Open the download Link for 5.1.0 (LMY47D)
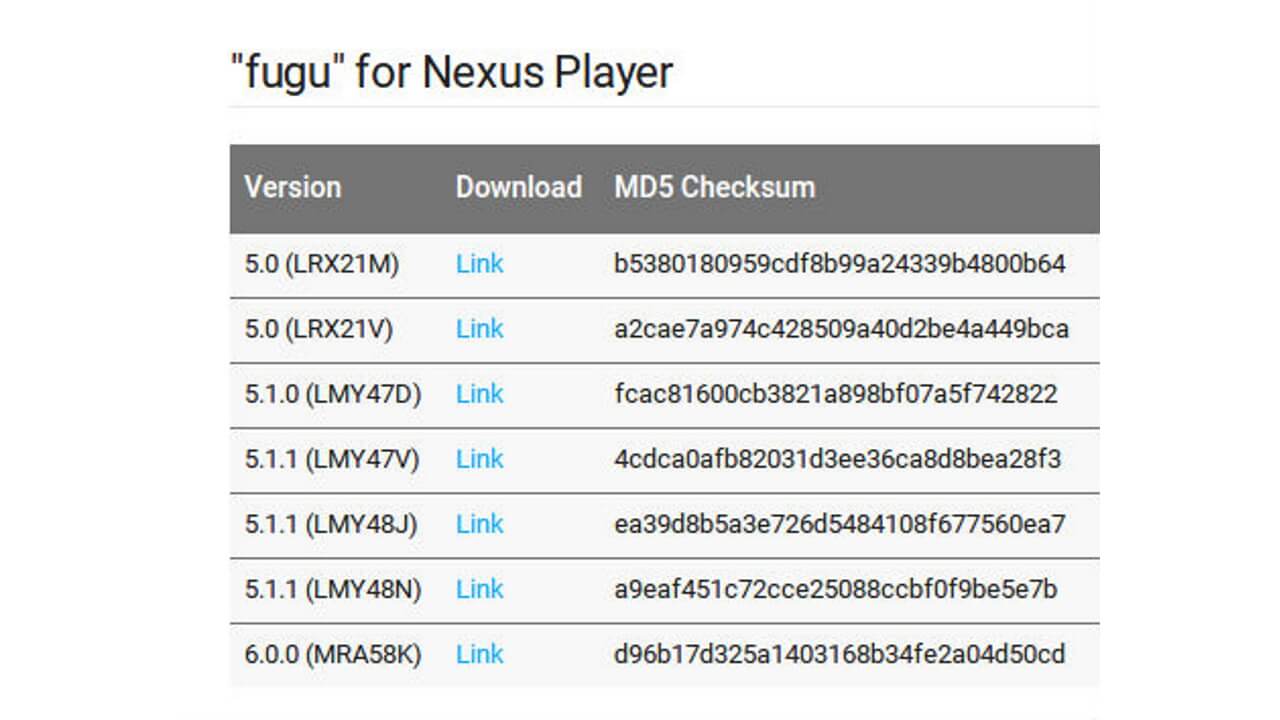Viewport: 1280px width, 720px height. (480, 394)
